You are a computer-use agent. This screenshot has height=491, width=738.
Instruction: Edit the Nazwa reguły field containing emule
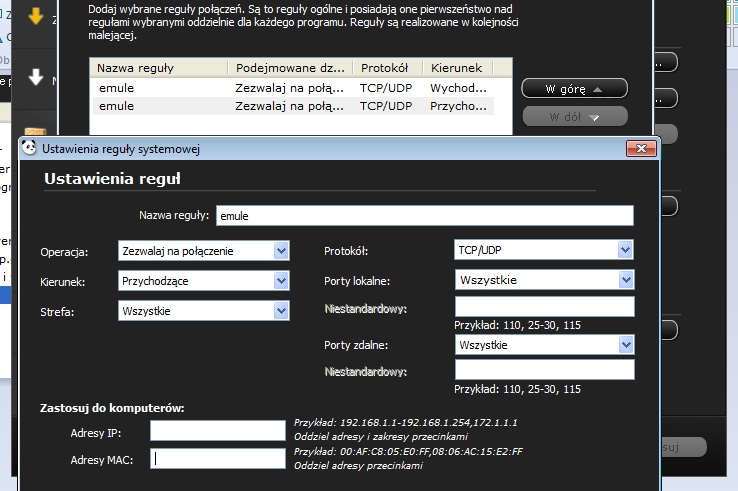click(425, 216)
